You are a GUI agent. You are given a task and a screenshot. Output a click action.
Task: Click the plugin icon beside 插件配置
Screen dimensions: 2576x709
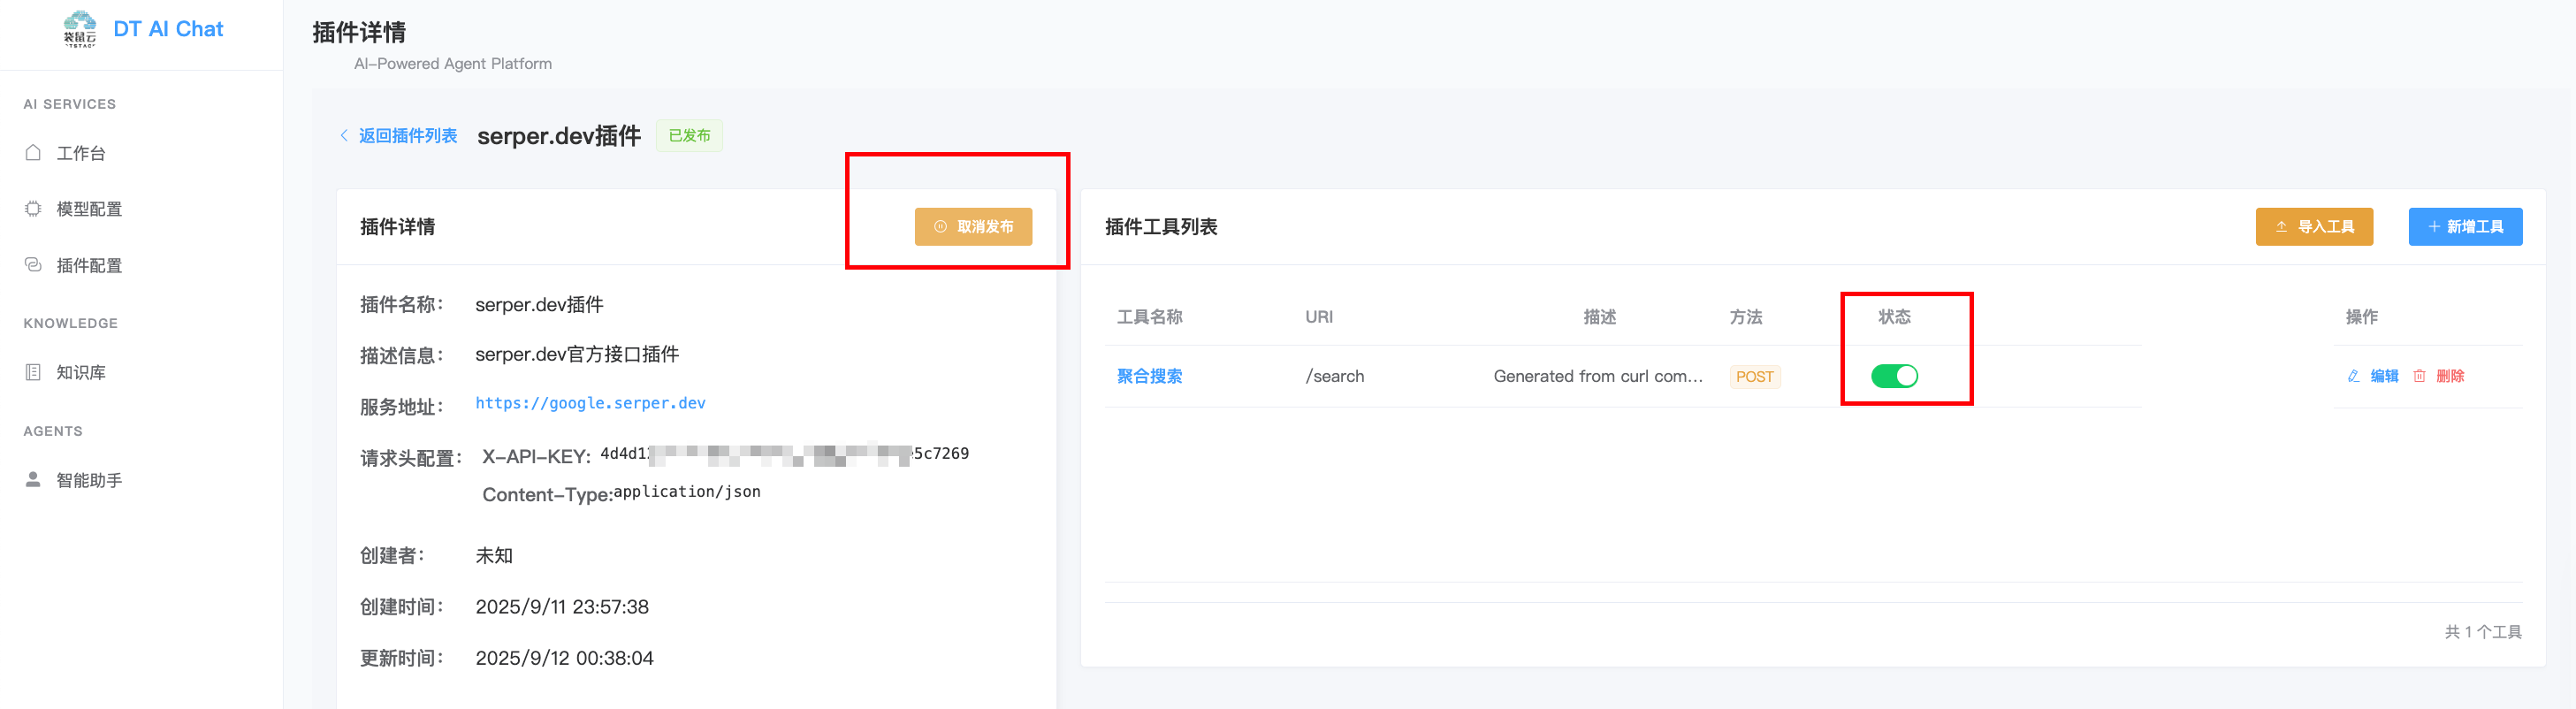(x=33, y=264)
